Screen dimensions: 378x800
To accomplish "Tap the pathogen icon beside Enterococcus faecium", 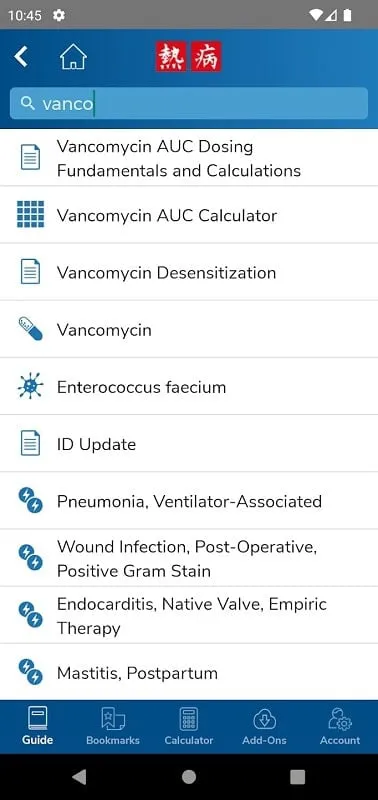I will pos(30,386).
